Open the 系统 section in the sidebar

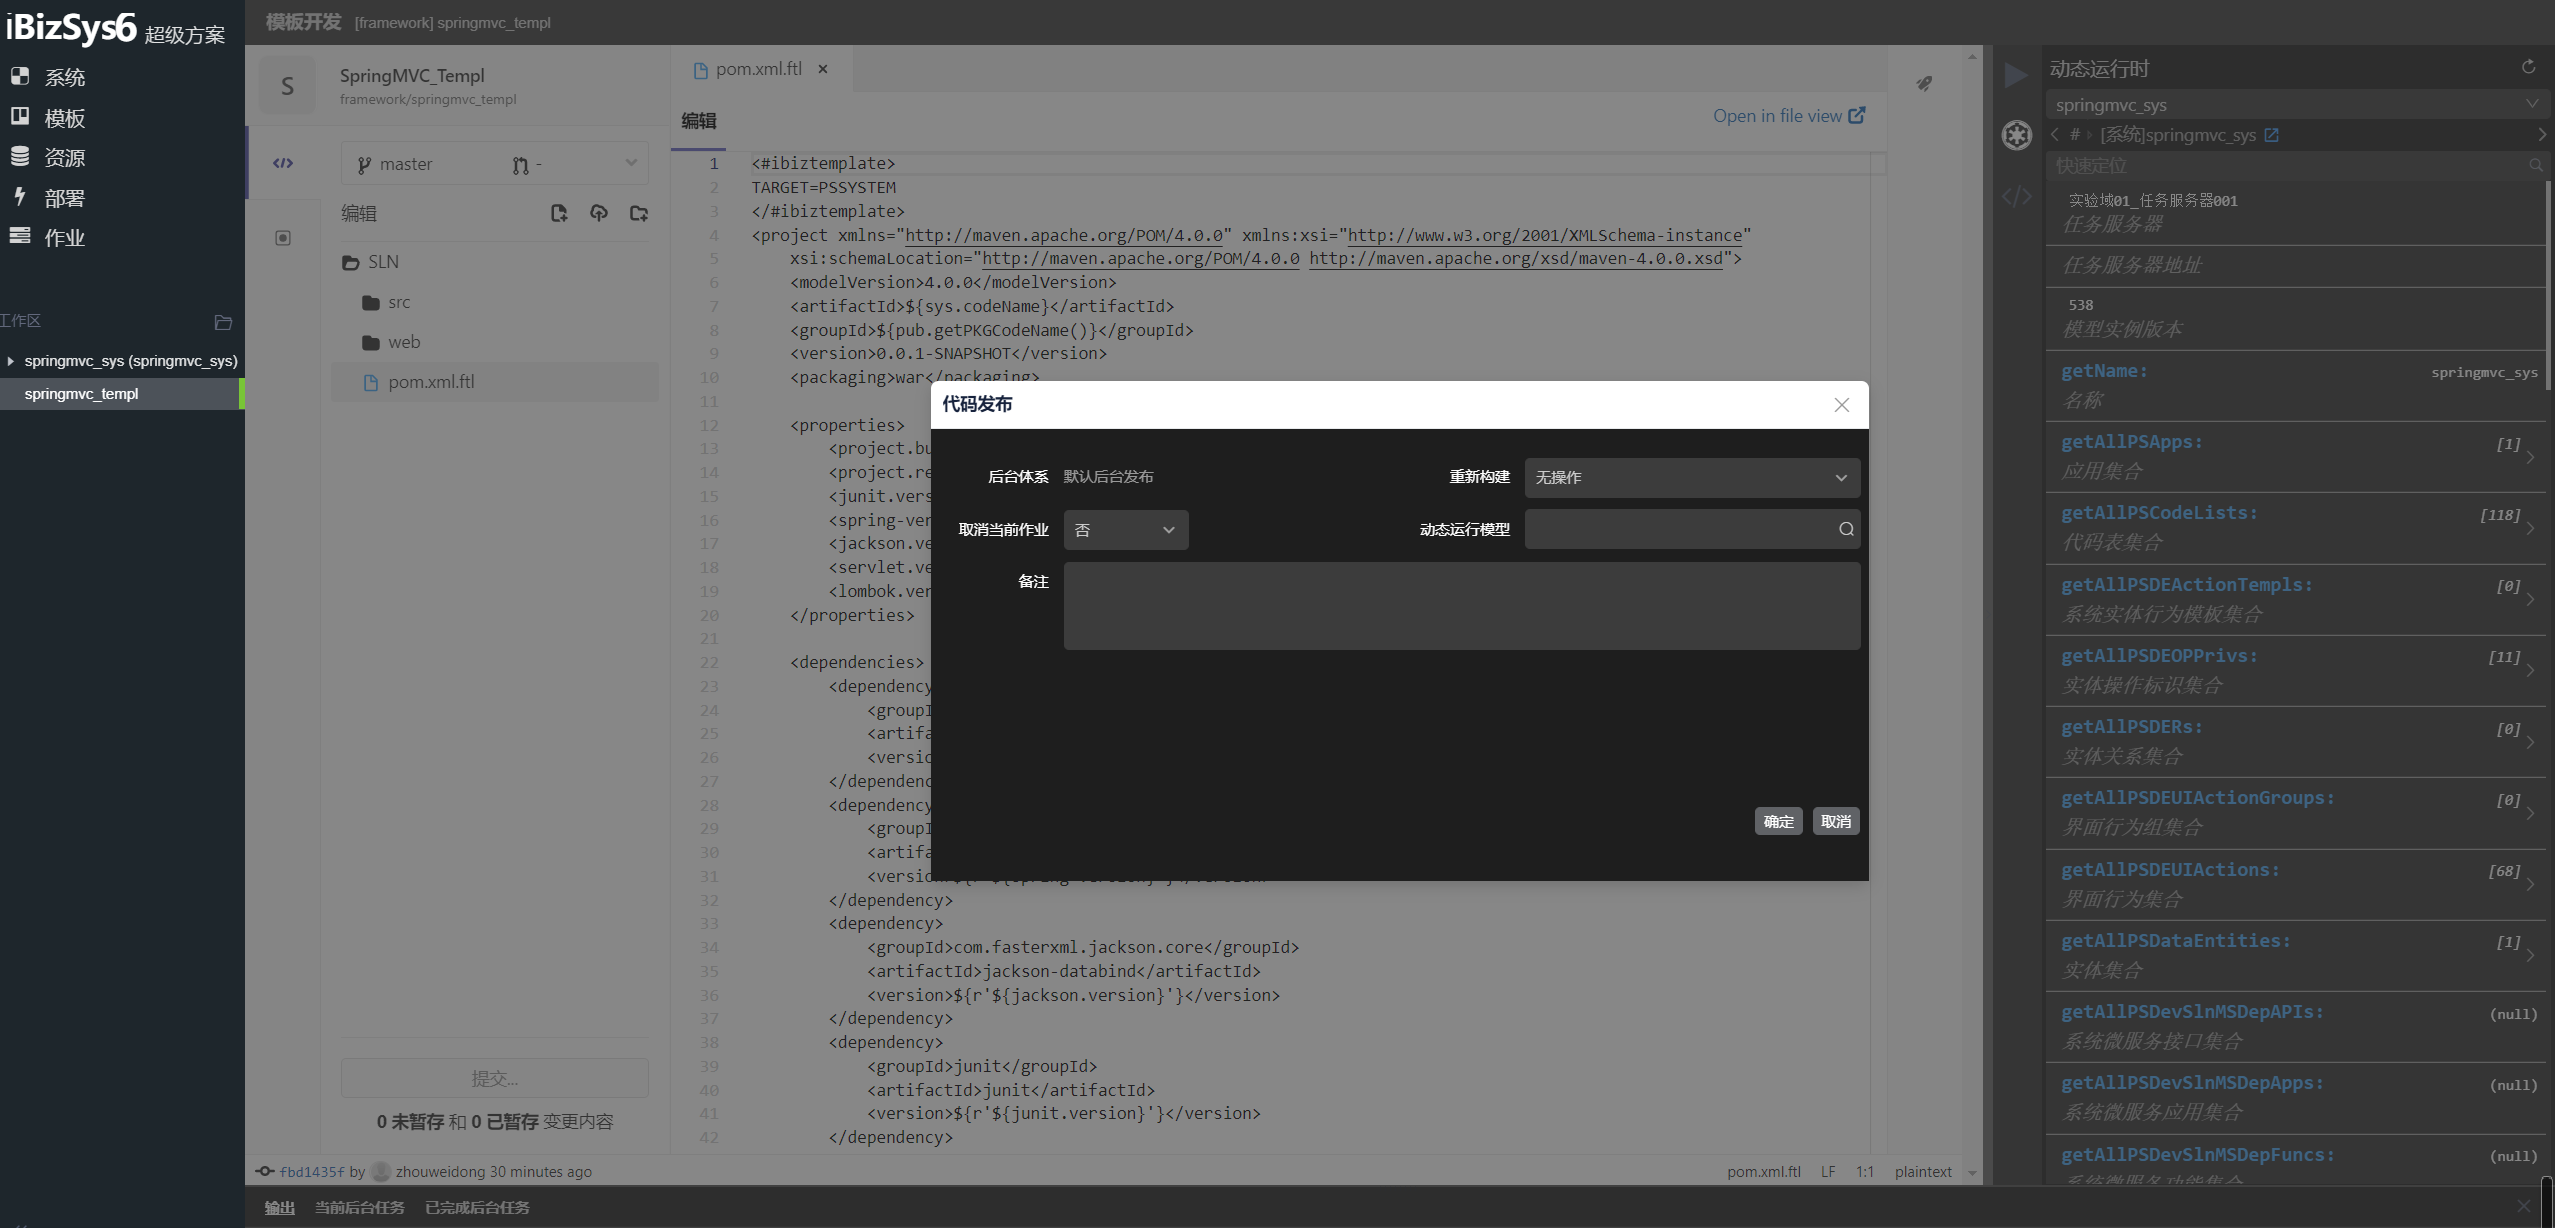click(x=48, y=77)
